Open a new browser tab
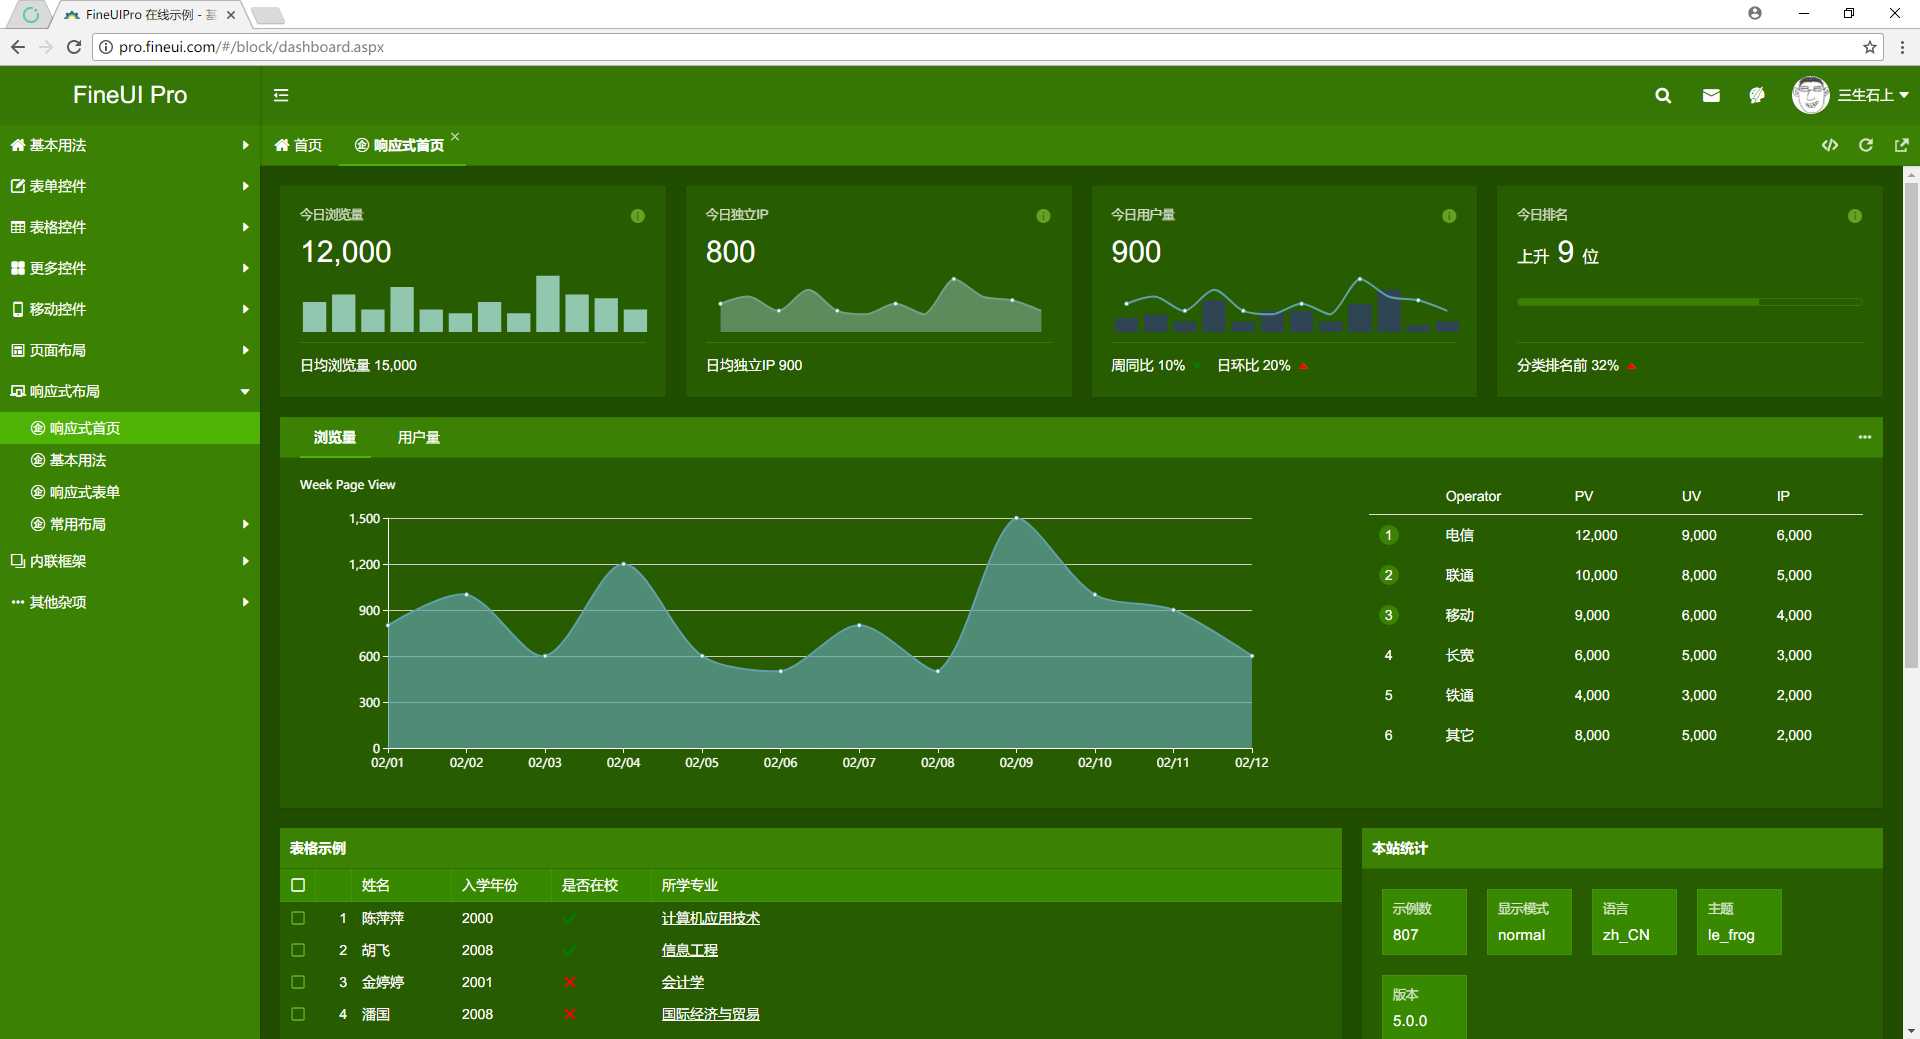 coord(268,15)
